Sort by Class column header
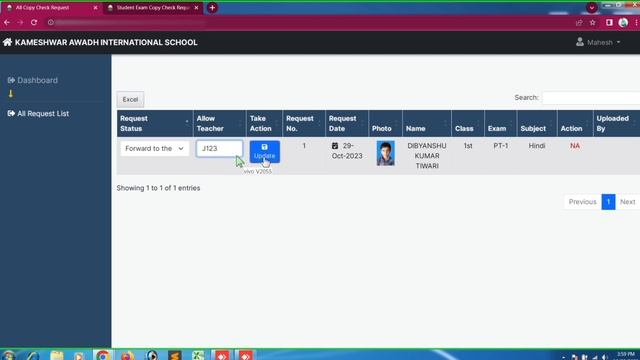 point(468,123)
